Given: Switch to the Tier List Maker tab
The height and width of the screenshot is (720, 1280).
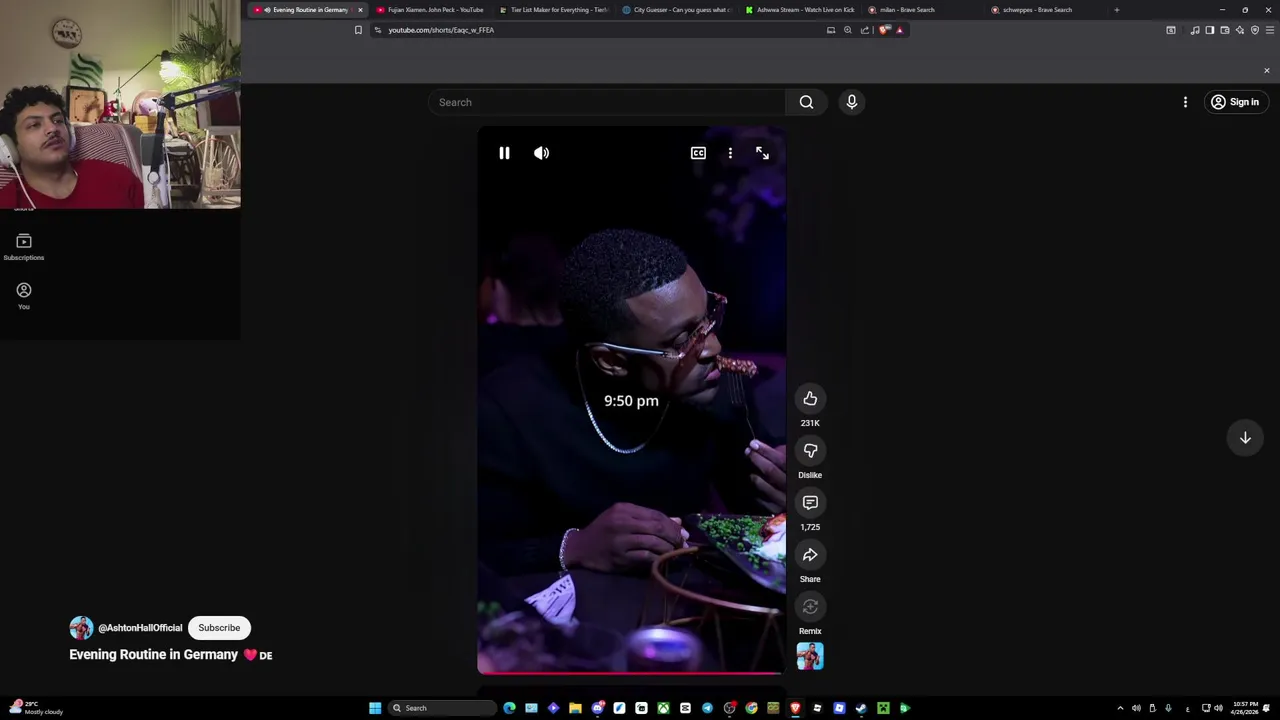Looking at the screenshot, I should [553, 10].
